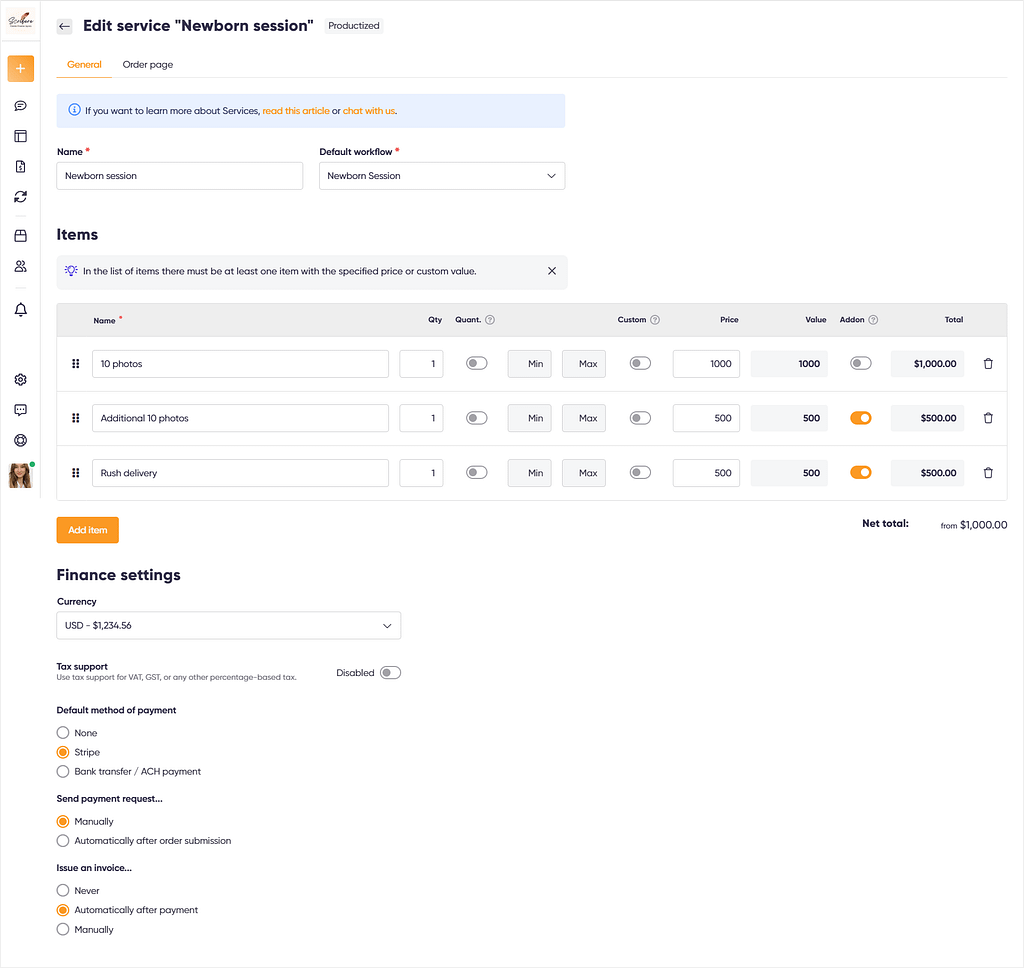Open the services store sidebar icon
The image size is (1024, 968).
20,236
